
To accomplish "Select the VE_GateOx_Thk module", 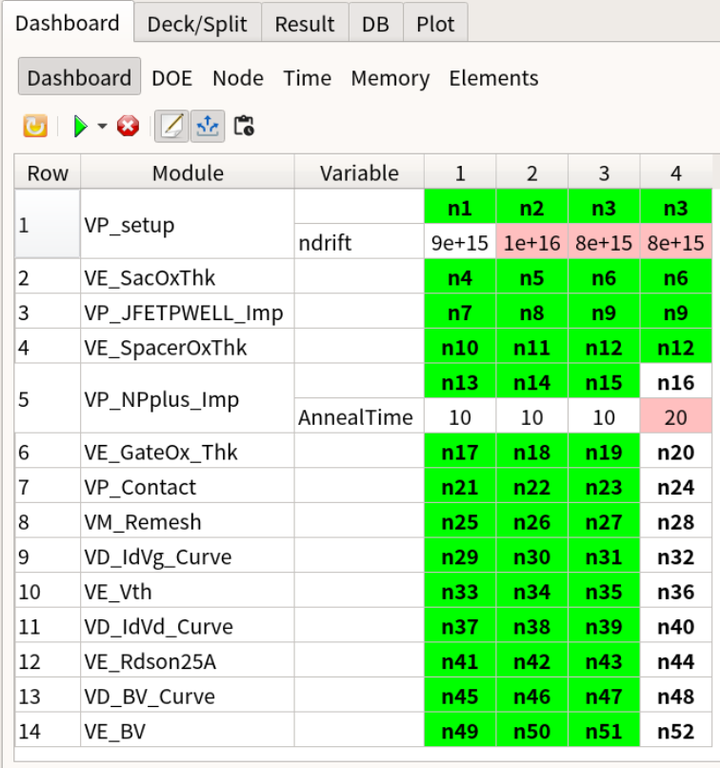I will click(188, 452).
